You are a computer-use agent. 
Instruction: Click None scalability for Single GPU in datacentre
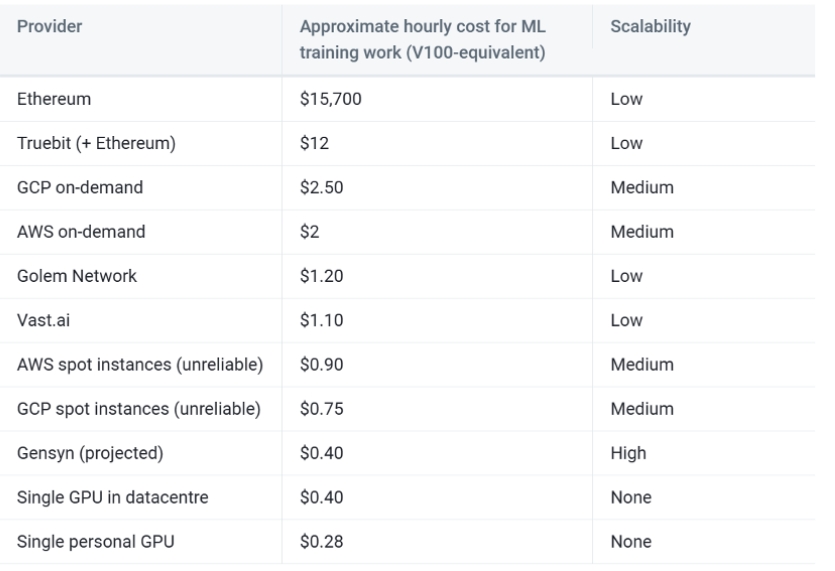[631, 497]
